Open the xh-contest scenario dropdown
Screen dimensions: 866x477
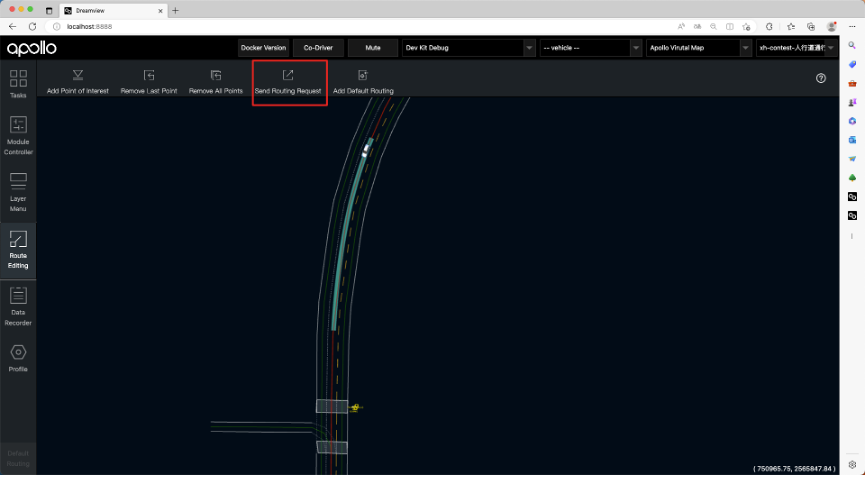[797, 48]
